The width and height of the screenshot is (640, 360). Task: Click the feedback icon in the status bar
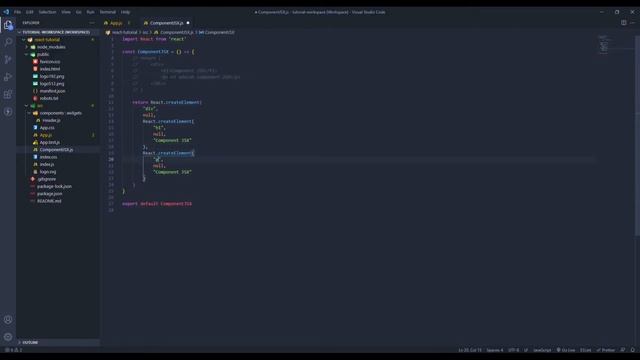point(623,350)
